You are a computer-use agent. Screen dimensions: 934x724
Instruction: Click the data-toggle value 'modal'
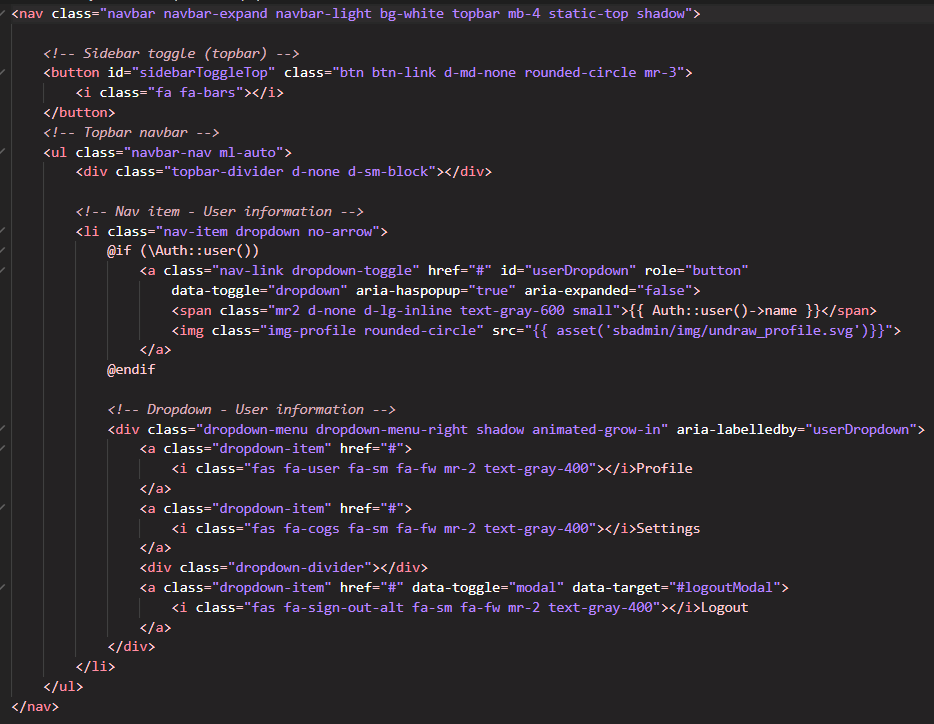536,588
